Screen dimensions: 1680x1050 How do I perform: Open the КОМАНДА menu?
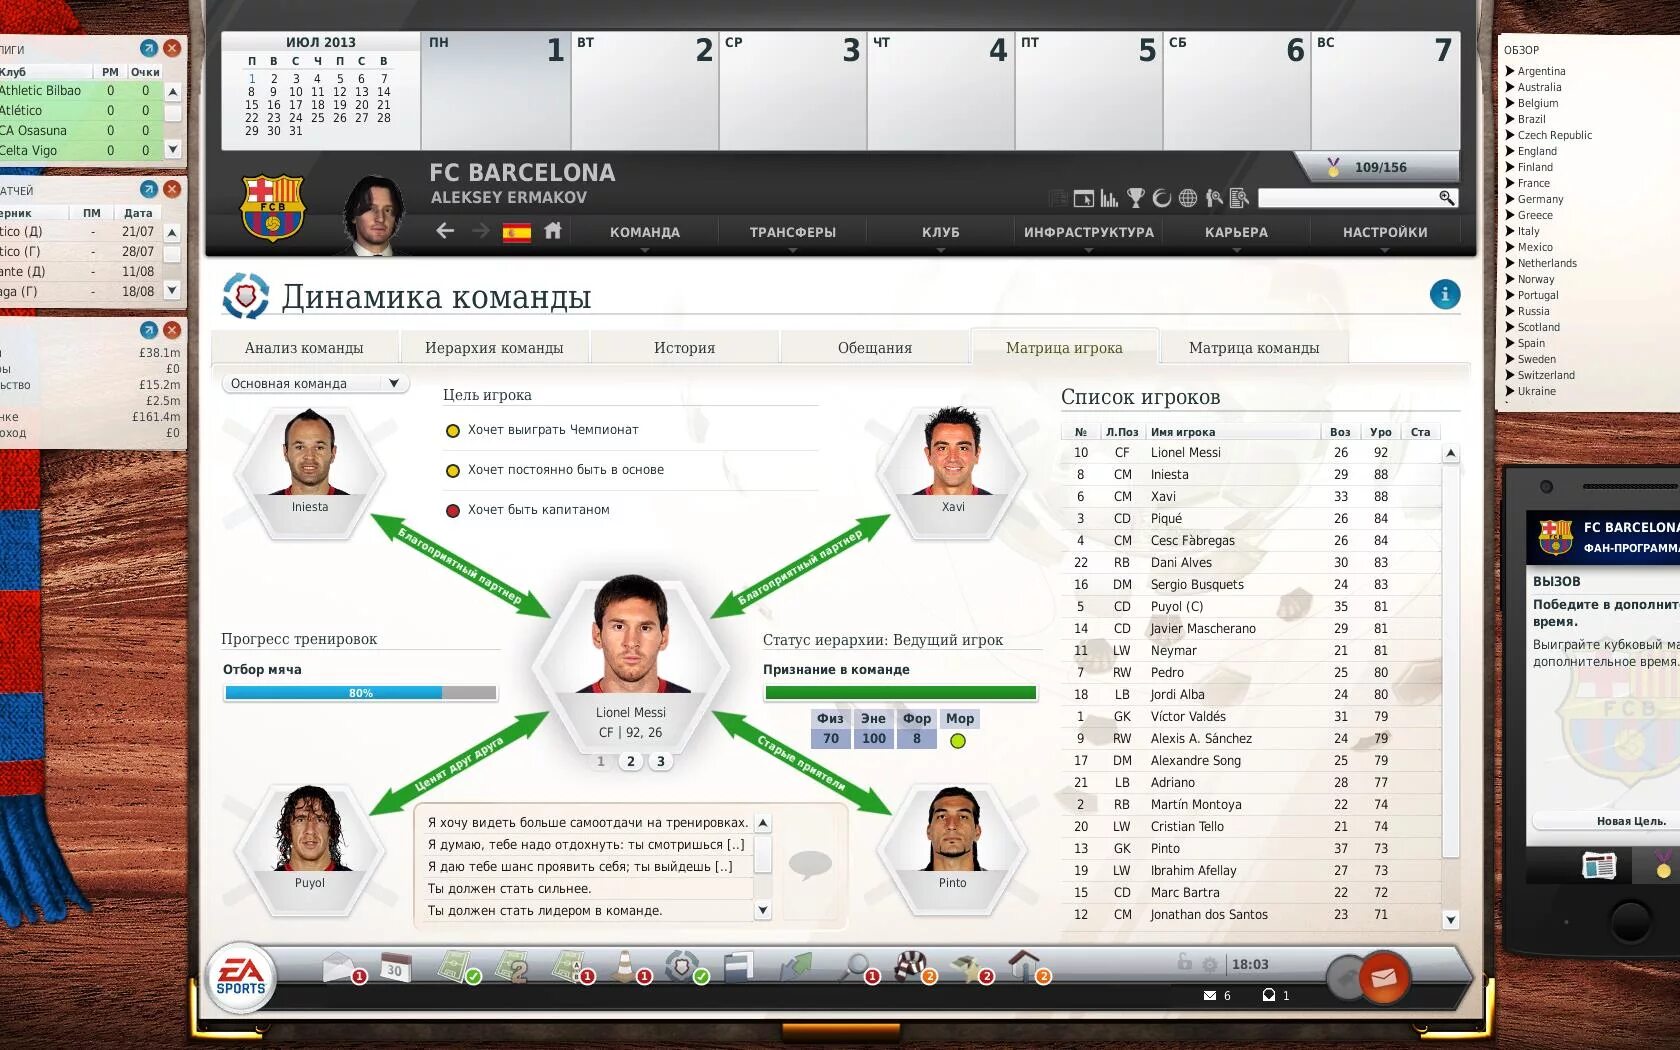[645, 232]
